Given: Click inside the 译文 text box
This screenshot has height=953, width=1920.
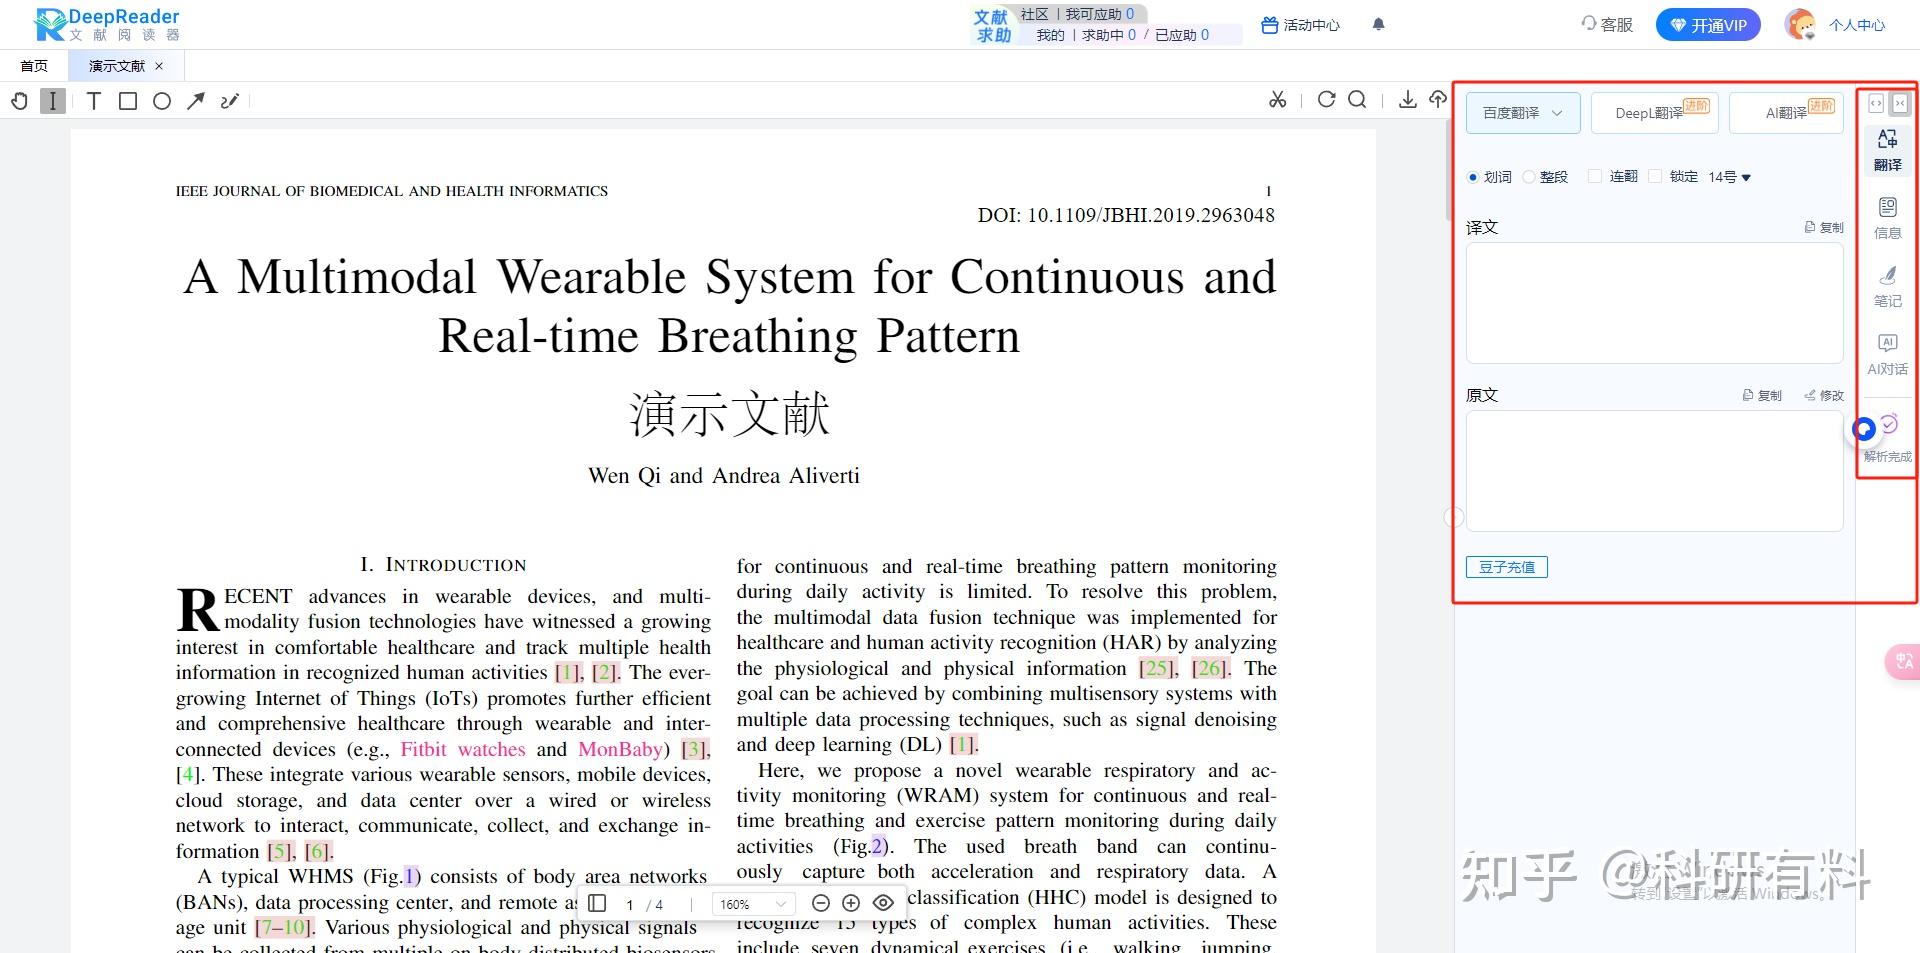Looking at the screenshot, I should point(1654,303).
